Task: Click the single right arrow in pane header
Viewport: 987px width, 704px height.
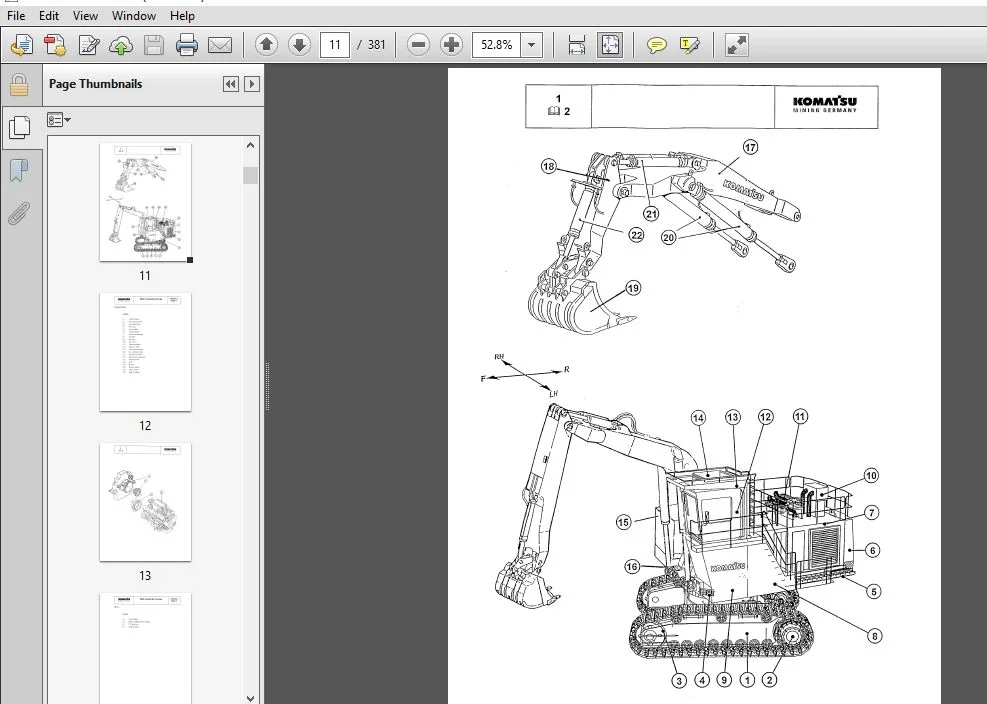Action: (x=252, y=84)
